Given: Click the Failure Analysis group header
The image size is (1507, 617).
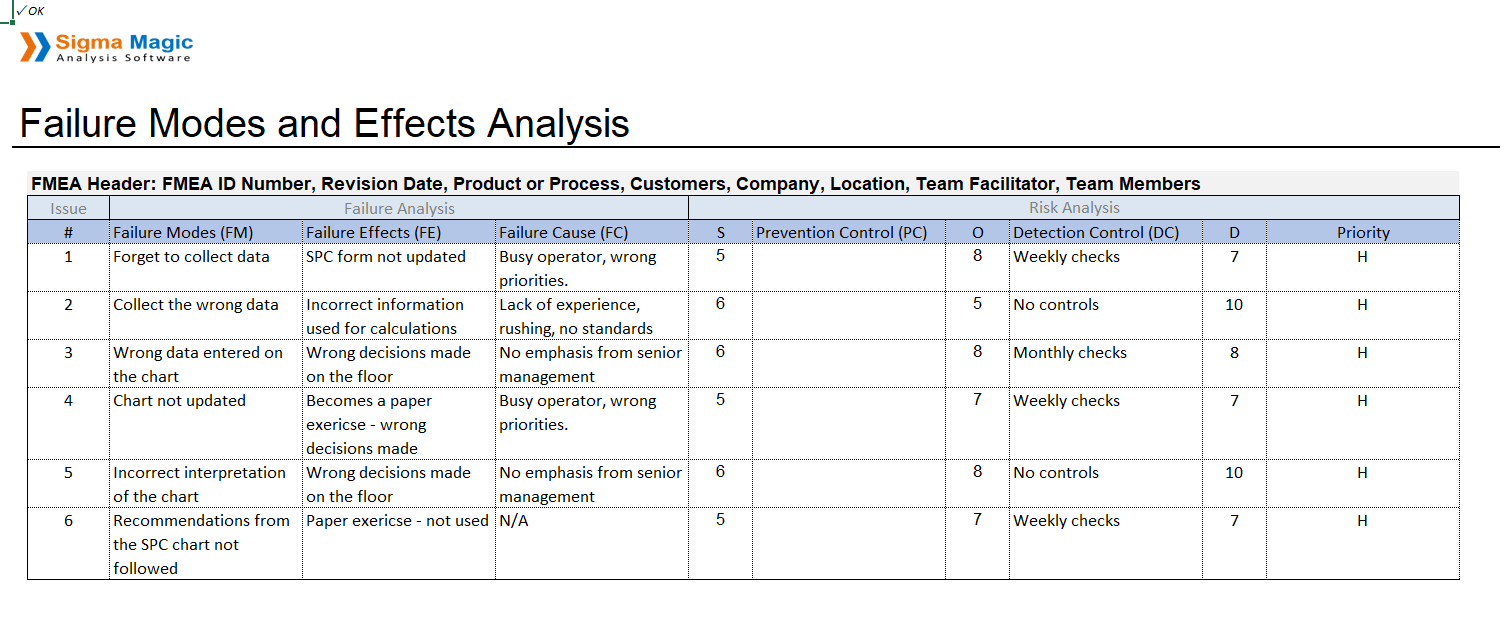Looking at the screenshot, I should 399,208.
